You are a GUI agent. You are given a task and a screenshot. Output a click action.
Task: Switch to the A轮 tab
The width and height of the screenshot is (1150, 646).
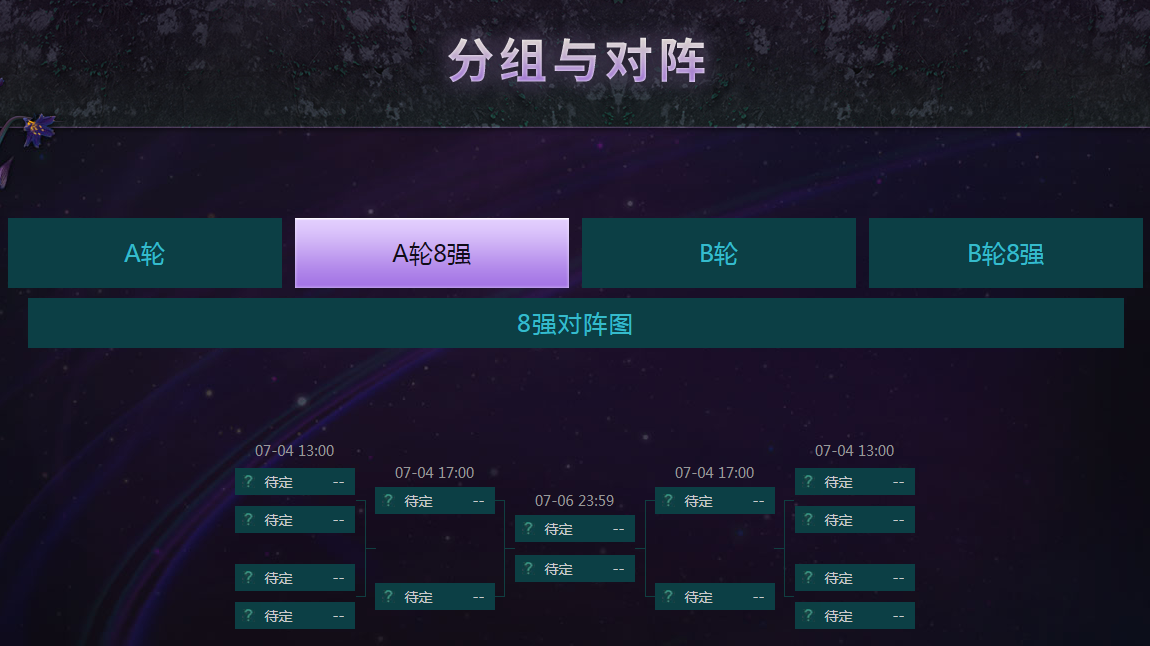pyautogui.click(x=144, y=253)
